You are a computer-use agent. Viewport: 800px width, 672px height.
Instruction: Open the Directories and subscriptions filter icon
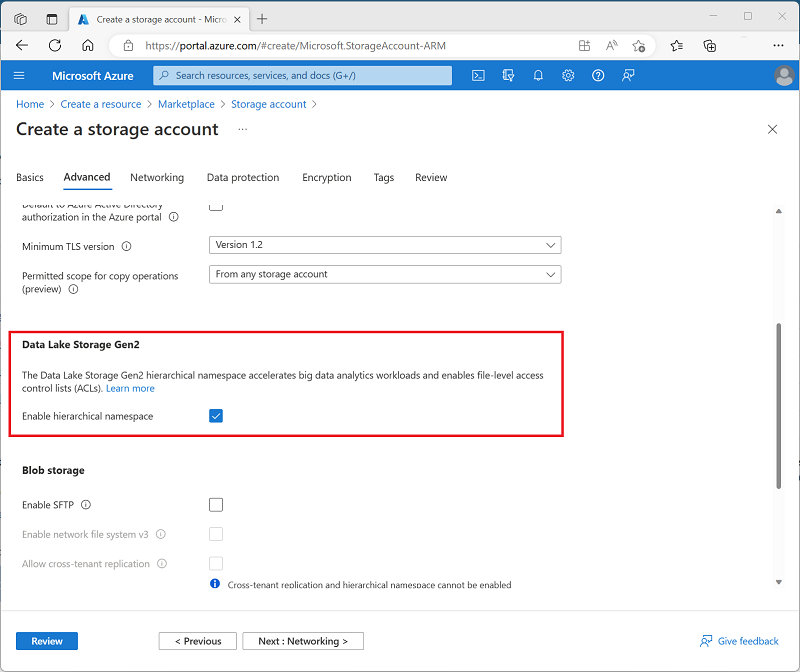coord(508,75)
